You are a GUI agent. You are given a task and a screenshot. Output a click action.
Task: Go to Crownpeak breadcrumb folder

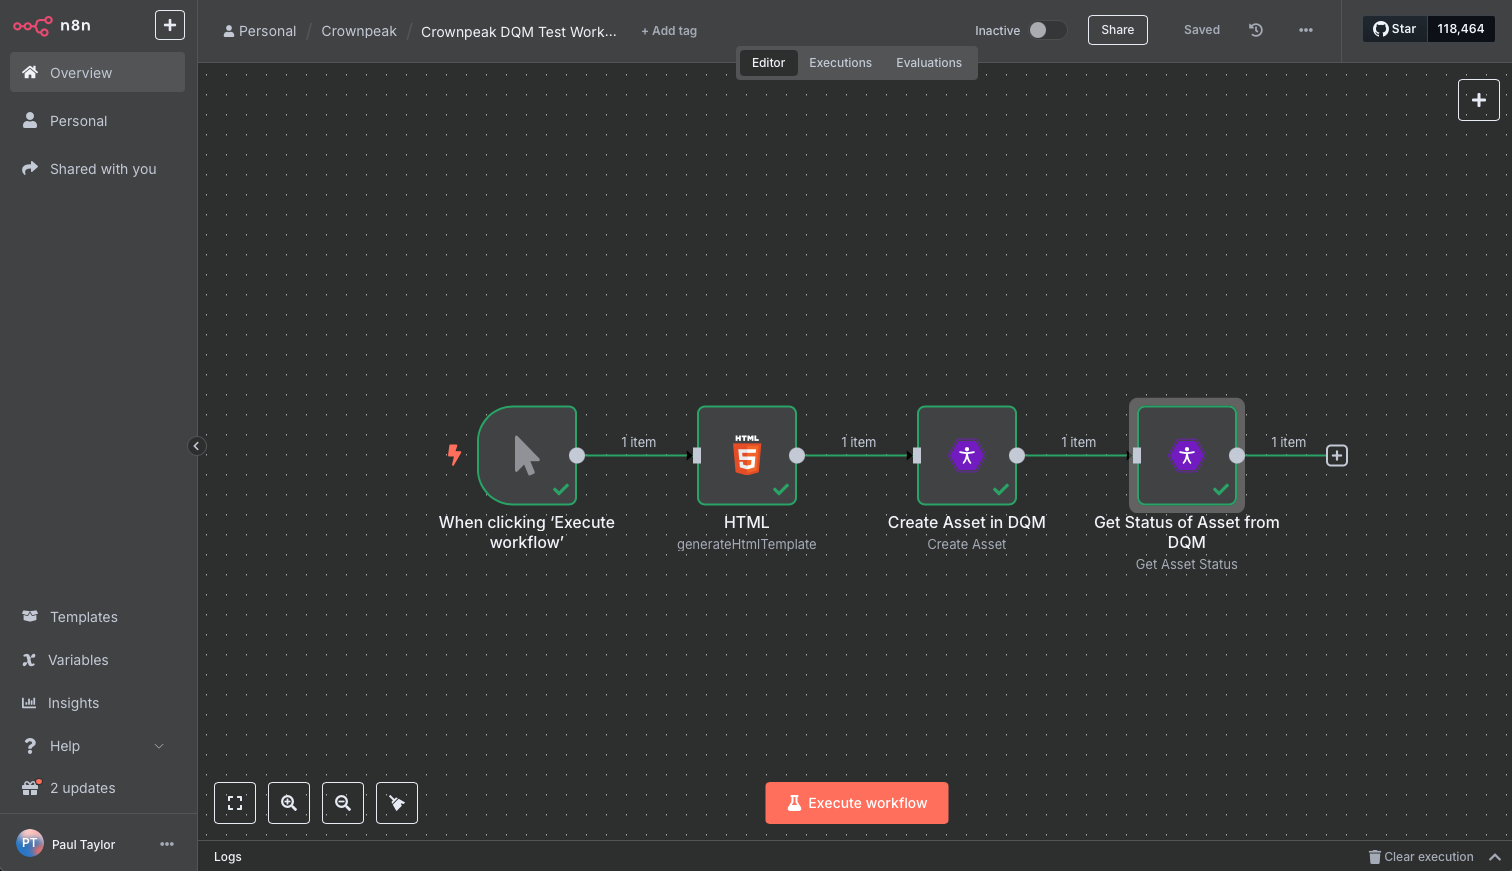coord(359,31)
